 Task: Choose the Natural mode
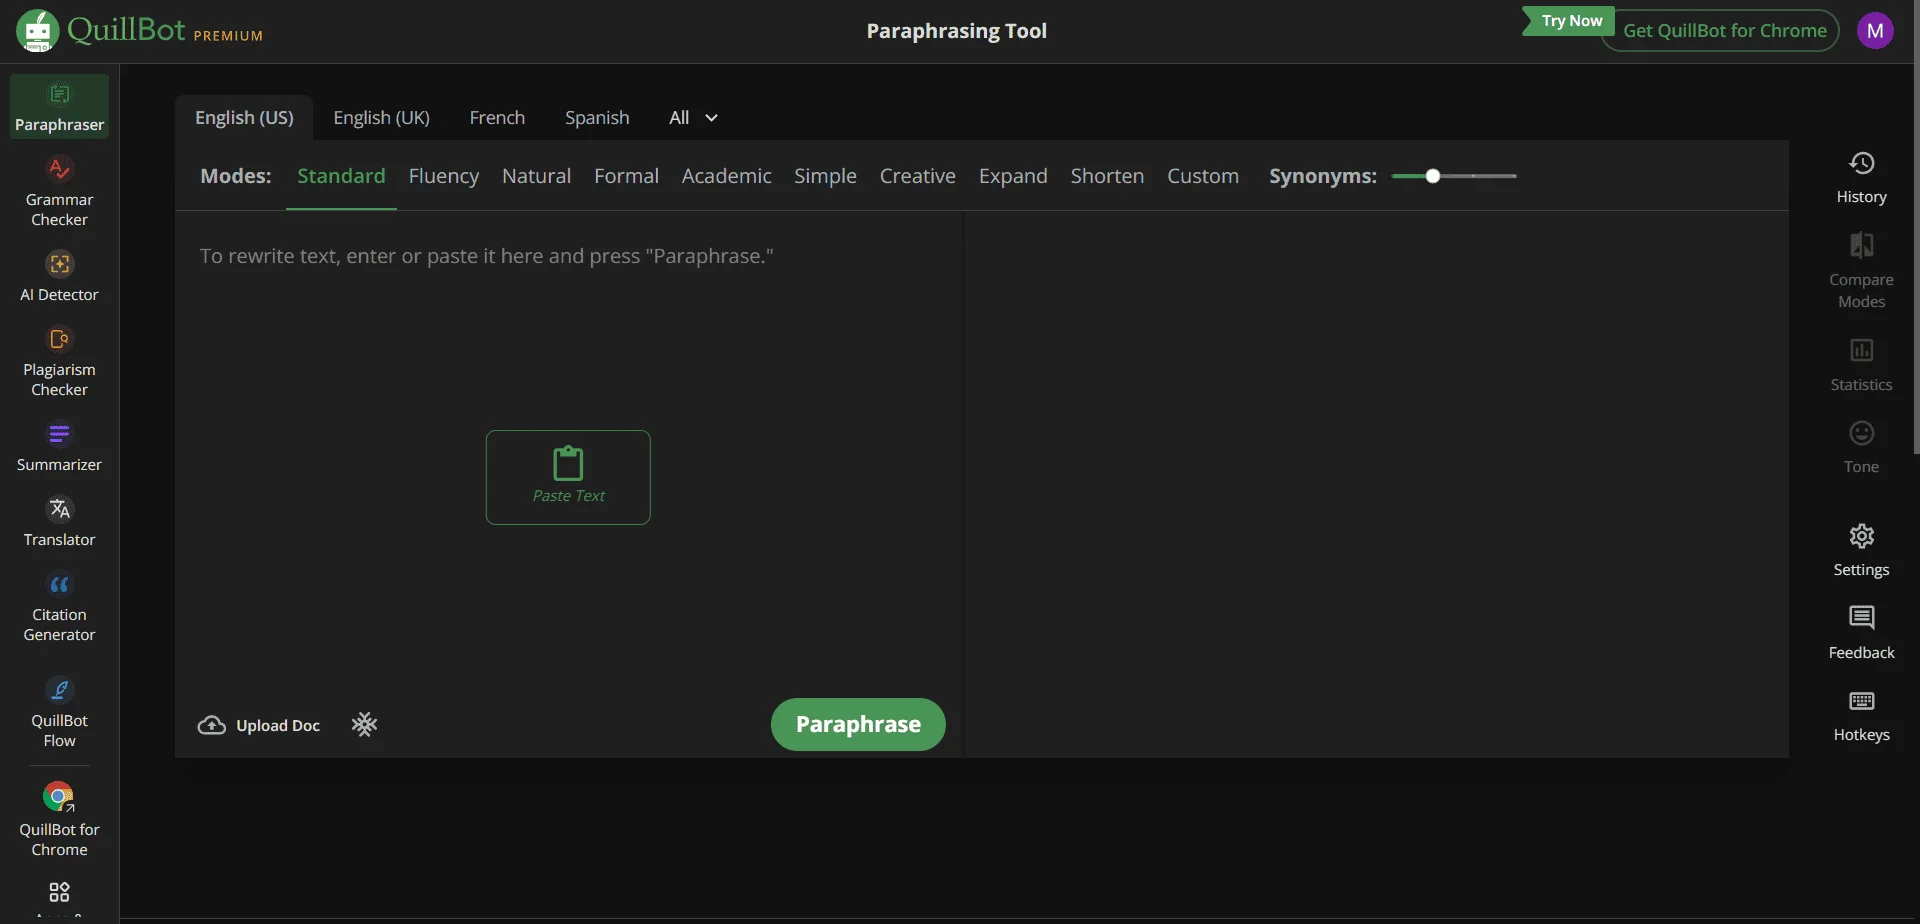pos(536,176)
